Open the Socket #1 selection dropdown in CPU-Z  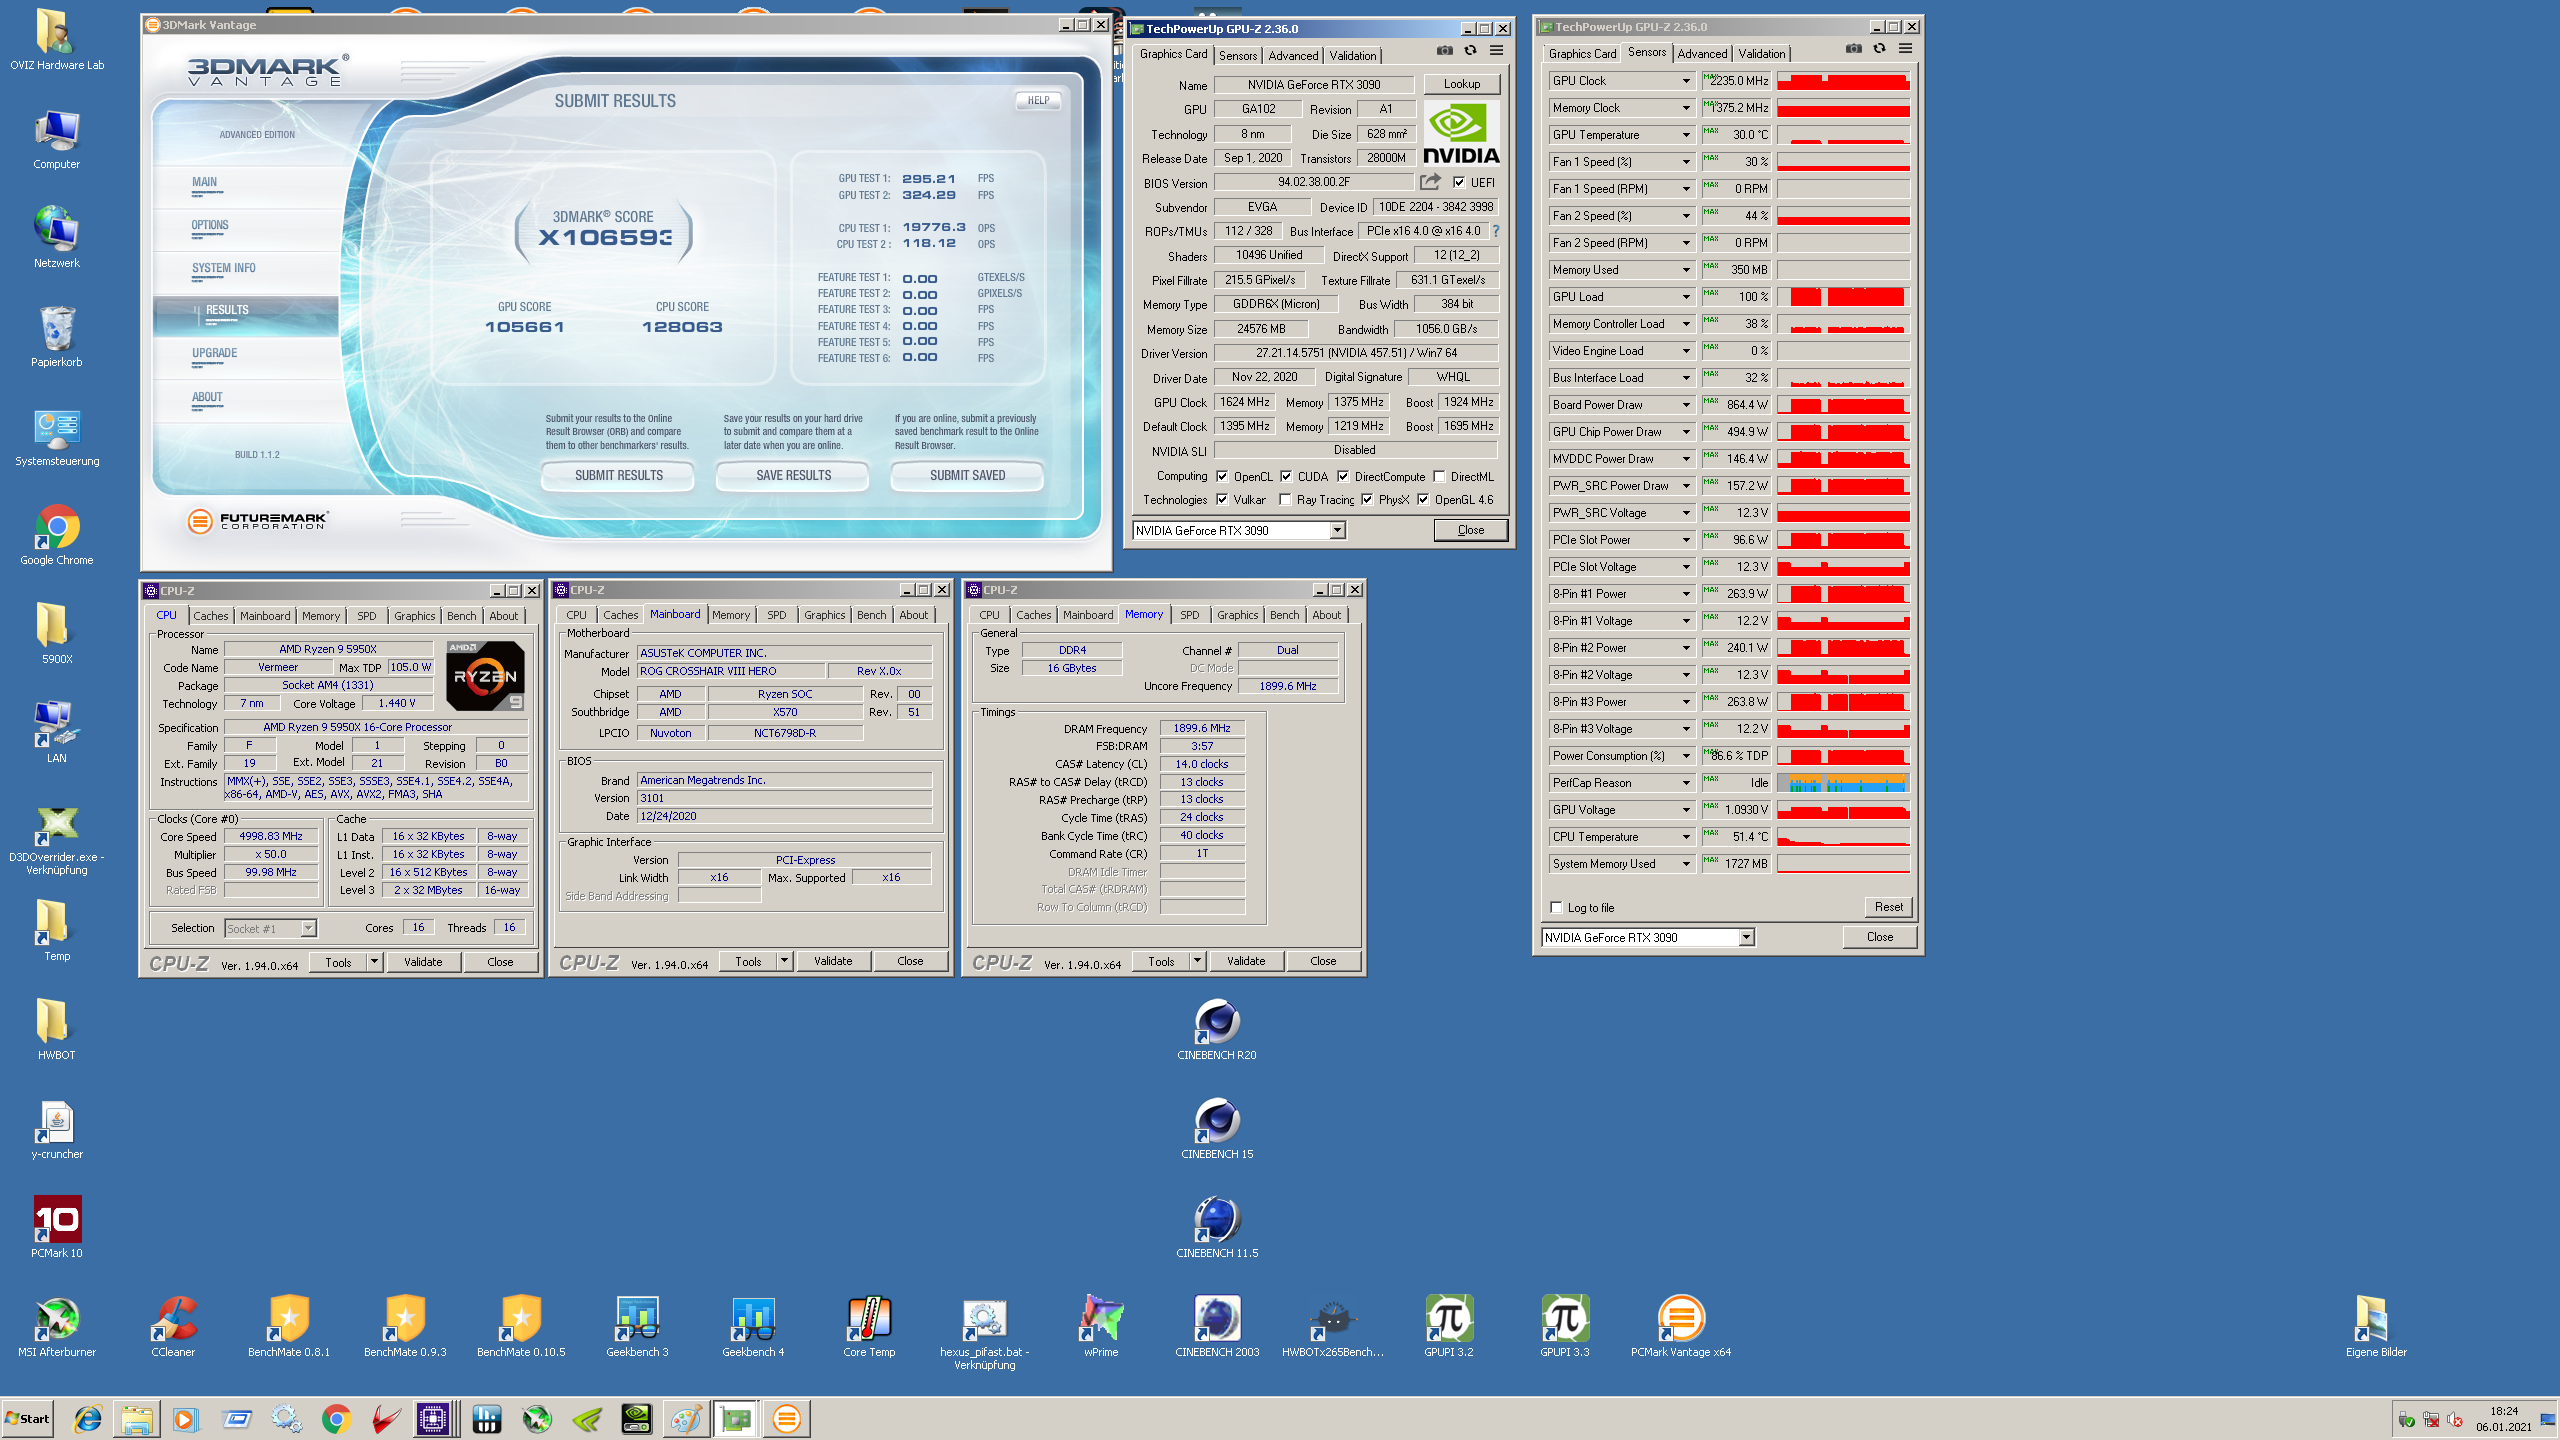308,928
